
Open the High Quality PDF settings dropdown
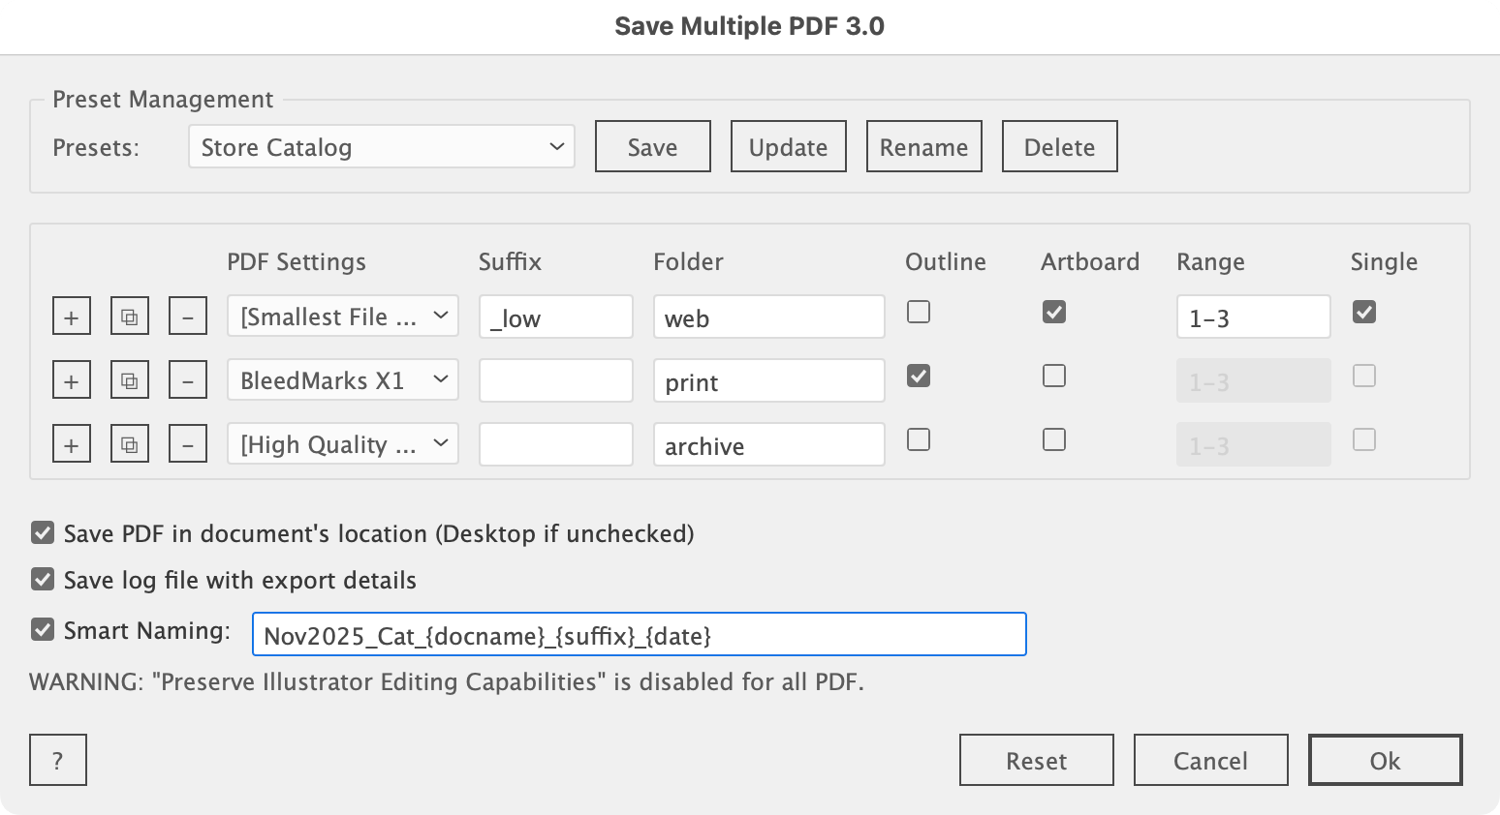[342, 445]
